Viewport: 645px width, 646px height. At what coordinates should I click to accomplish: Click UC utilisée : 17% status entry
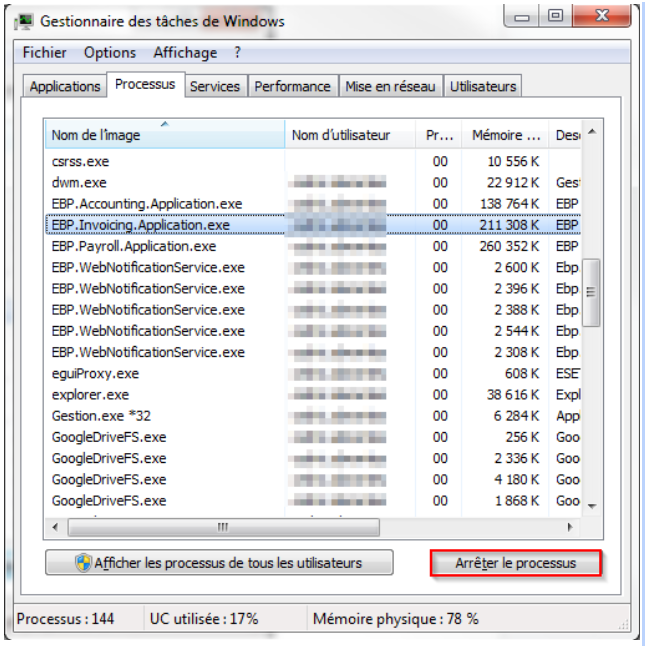click(x=204, y=619)
